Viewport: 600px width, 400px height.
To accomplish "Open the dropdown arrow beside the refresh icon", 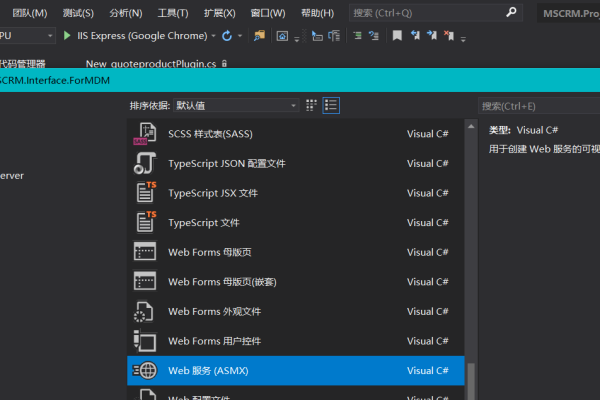I will point(240,36).
